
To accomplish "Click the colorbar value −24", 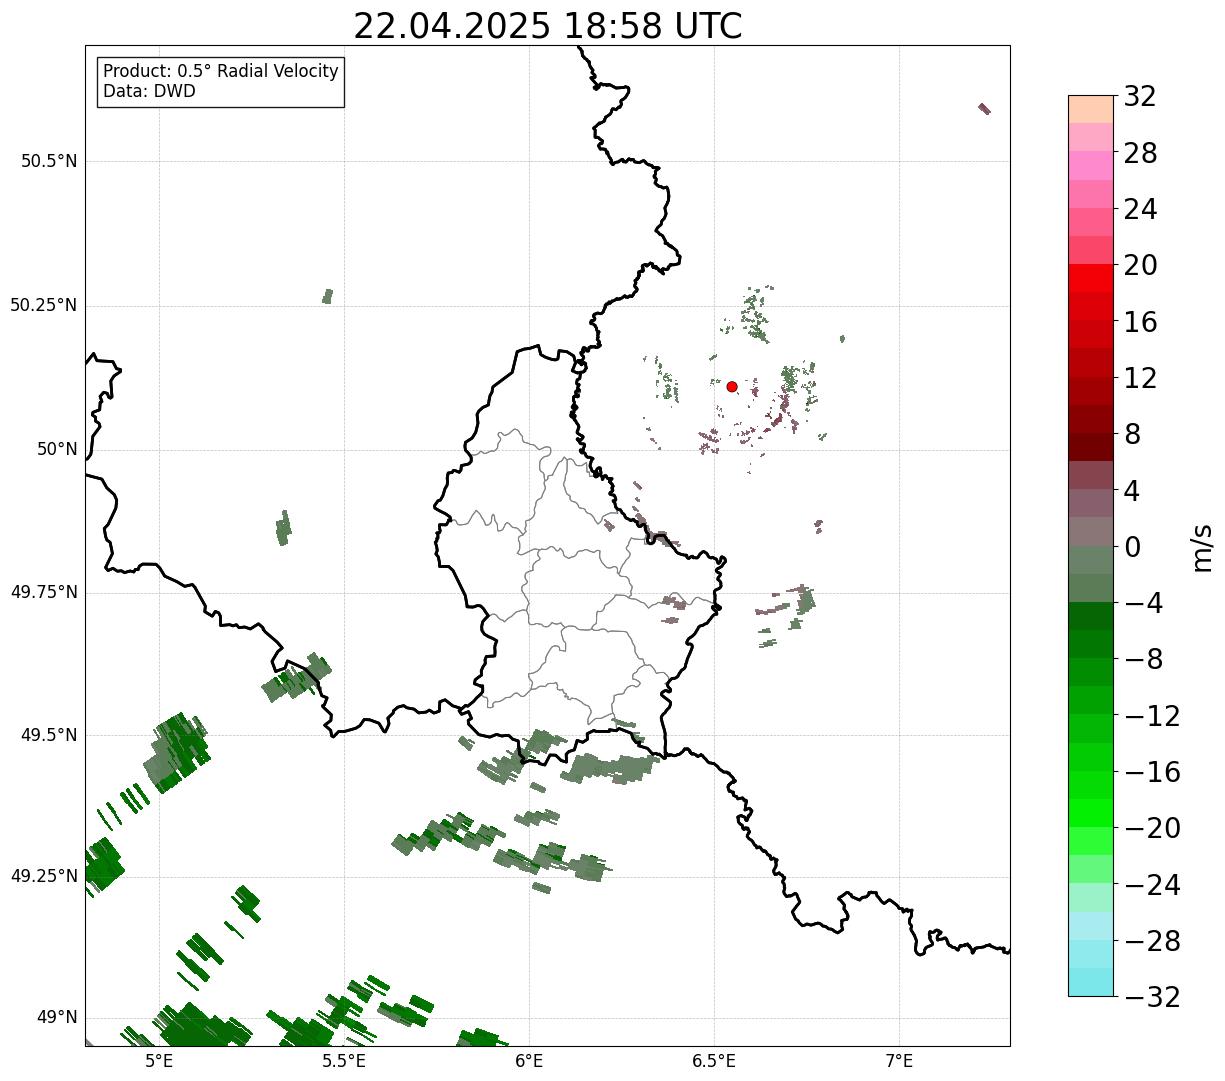I will pyautogui.click(x=1152, y=885).
